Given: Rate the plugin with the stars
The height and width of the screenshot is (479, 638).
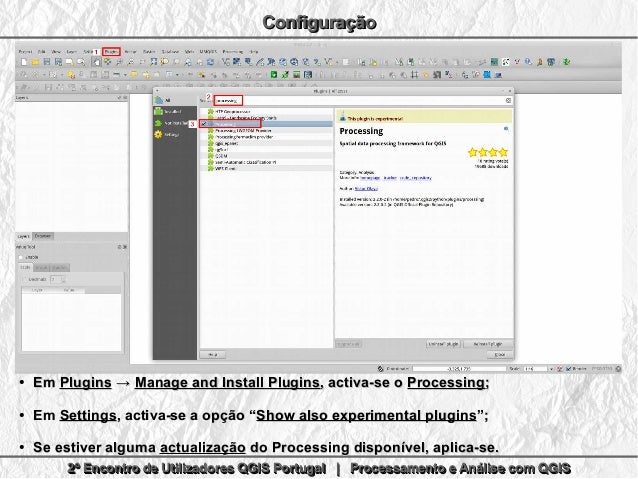Looking at the screenshot, I should click(488, 152).
